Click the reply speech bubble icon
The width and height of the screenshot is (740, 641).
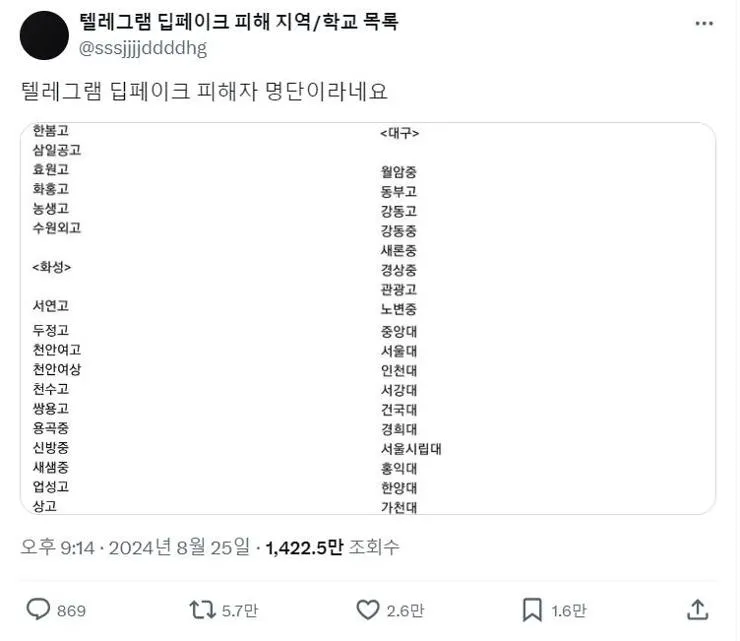38,609
